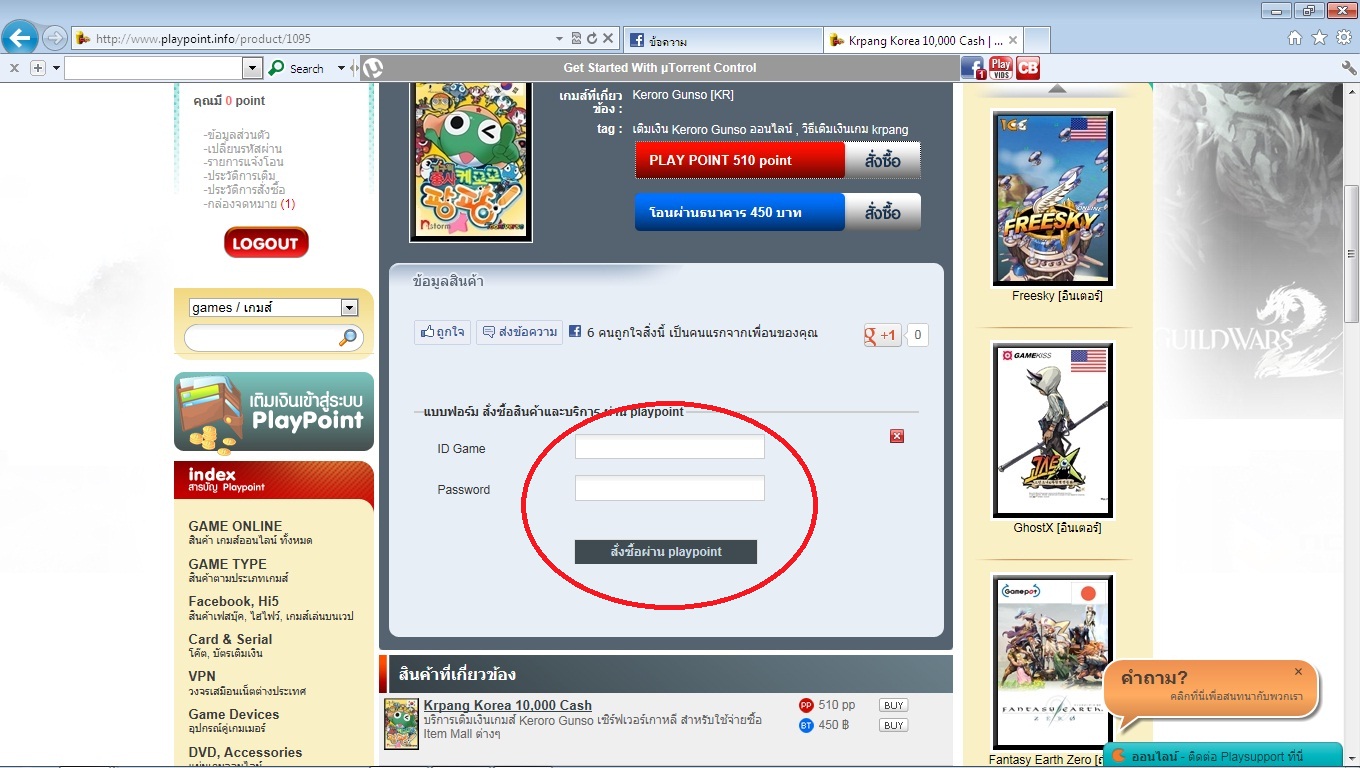The width and height of the screenshot is (1360, 768).
Task: Toggle compatibility view icon in address bar
Action: pyautogui.click(x=576, y=39)
